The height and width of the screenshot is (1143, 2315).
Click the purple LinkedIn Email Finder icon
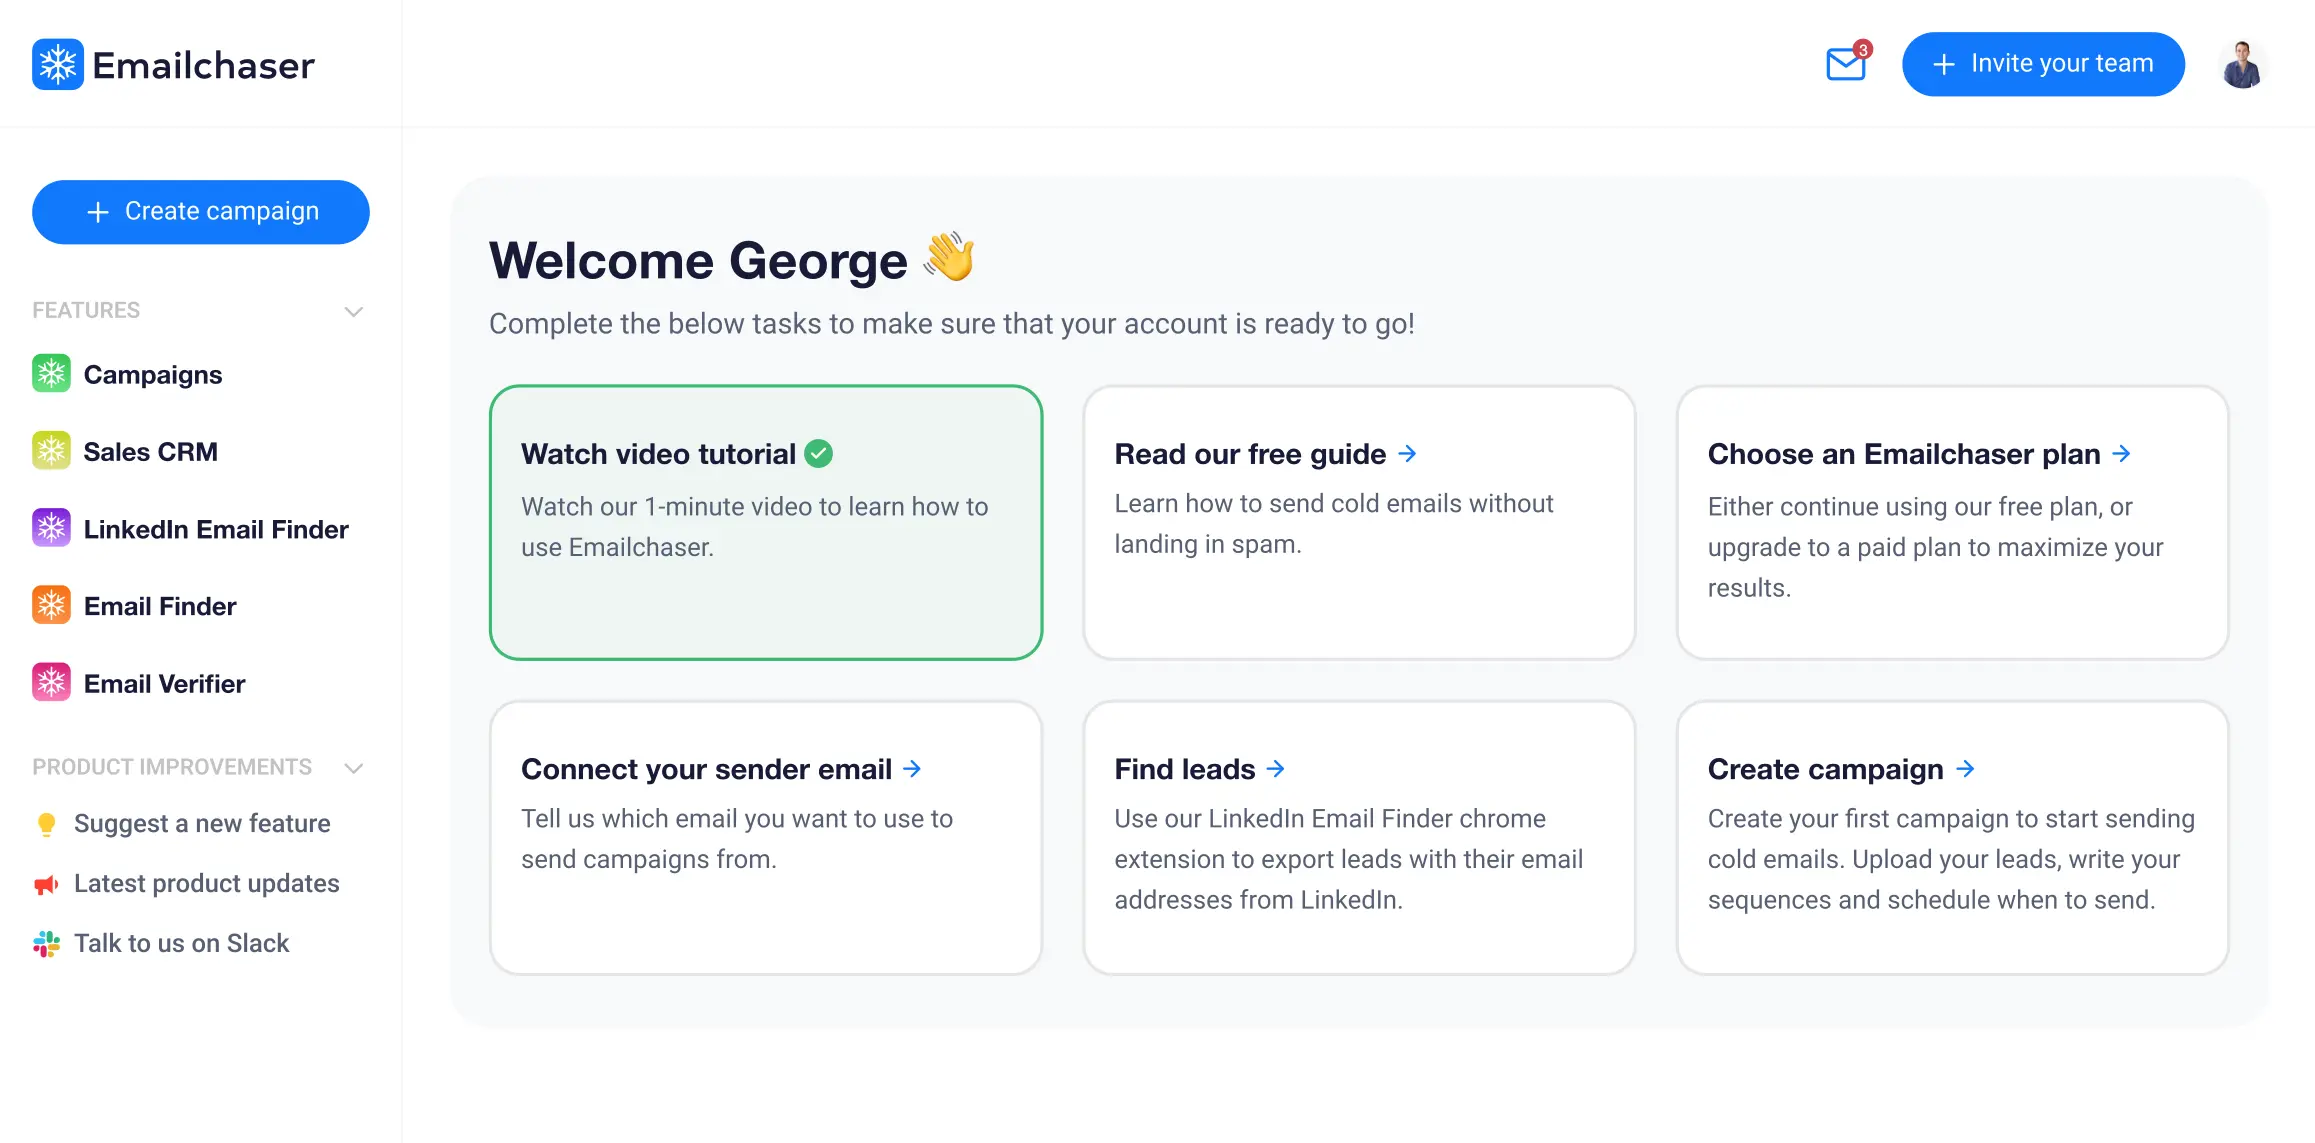click(51, 528)
